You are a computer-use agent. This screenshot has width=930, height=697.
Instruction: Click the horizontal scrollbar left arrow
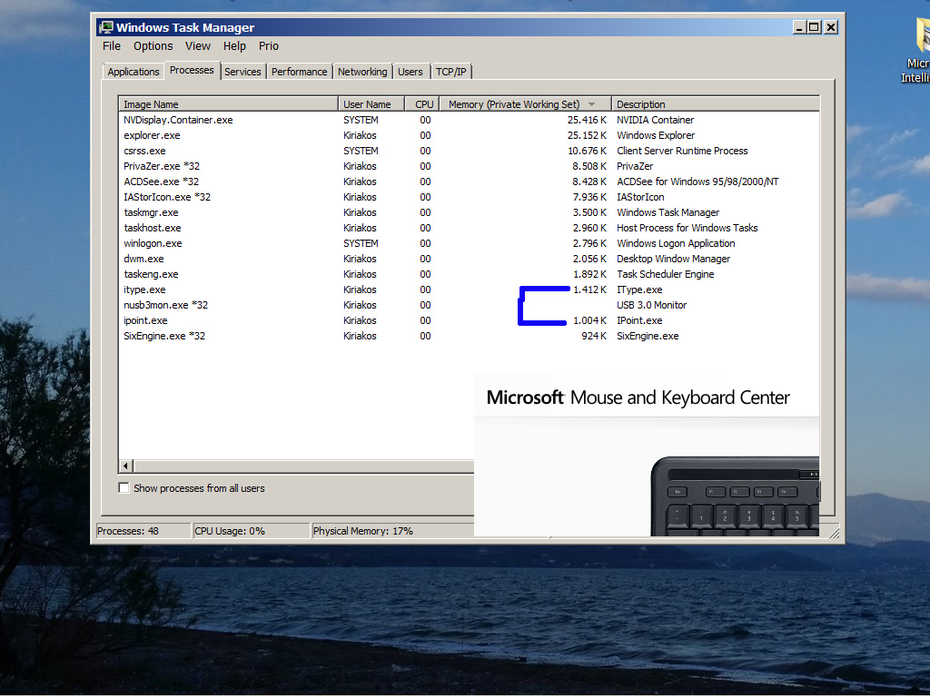coord(126,466)
